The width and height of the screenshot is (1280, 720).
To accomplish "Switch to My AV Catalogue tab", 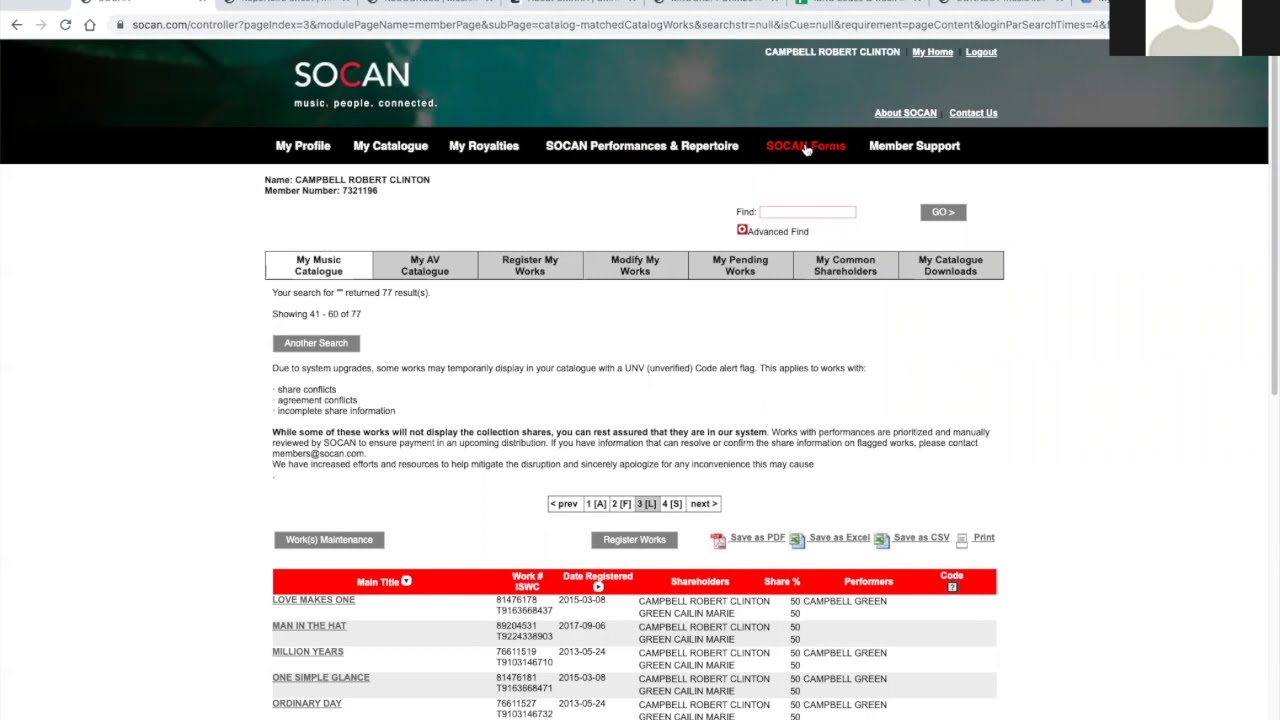I will [425, 265].
